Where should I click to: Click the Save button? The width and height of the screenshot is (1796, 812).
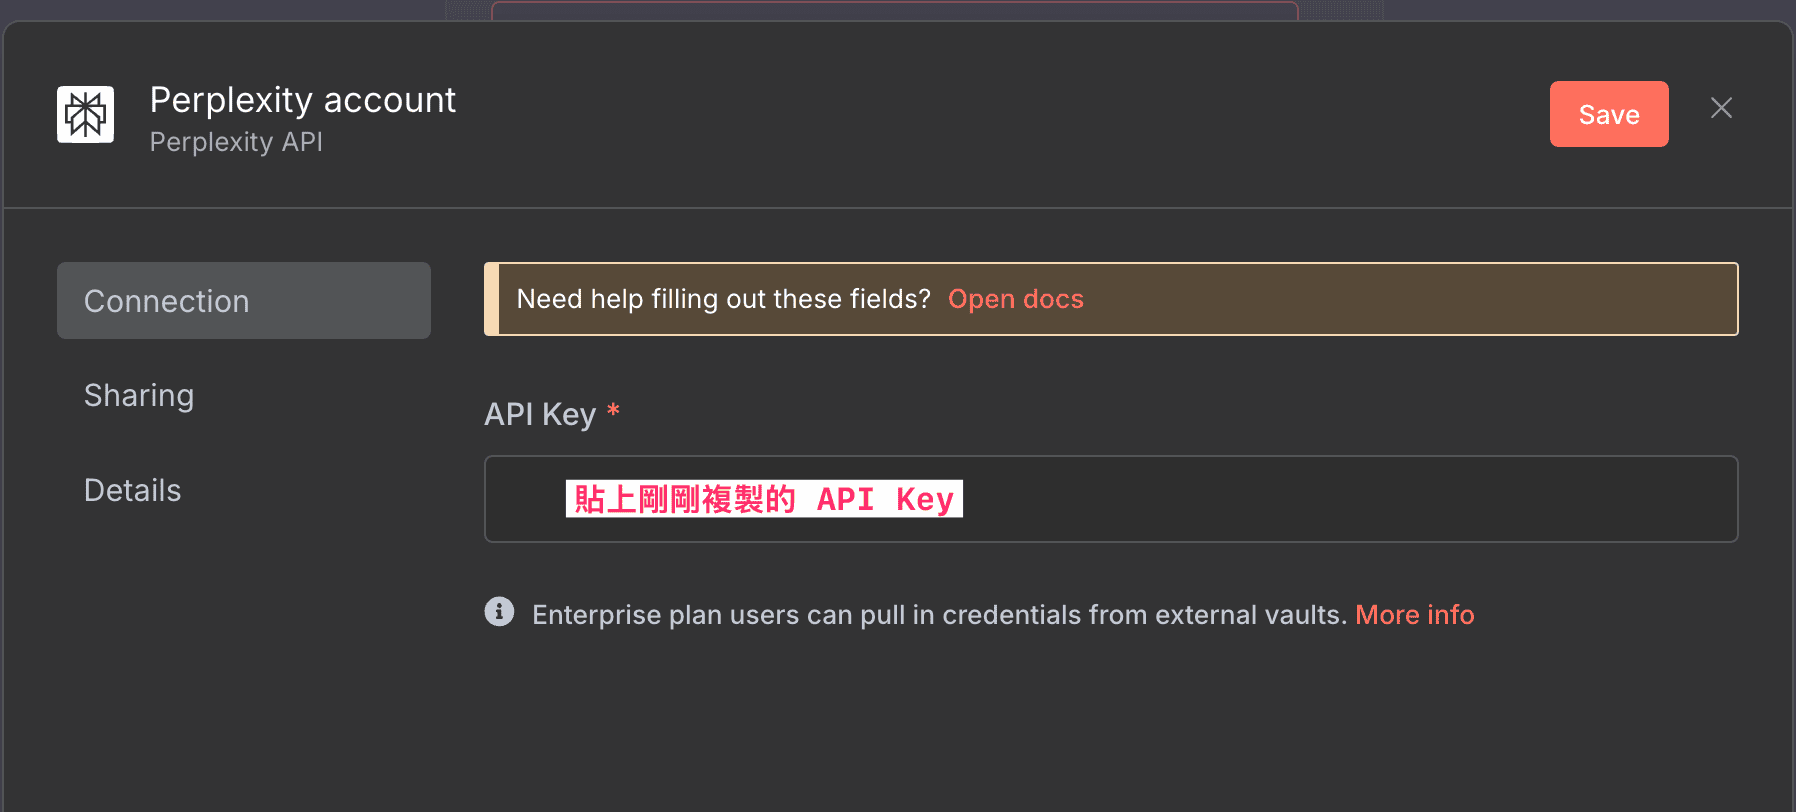pos(1608,113)
